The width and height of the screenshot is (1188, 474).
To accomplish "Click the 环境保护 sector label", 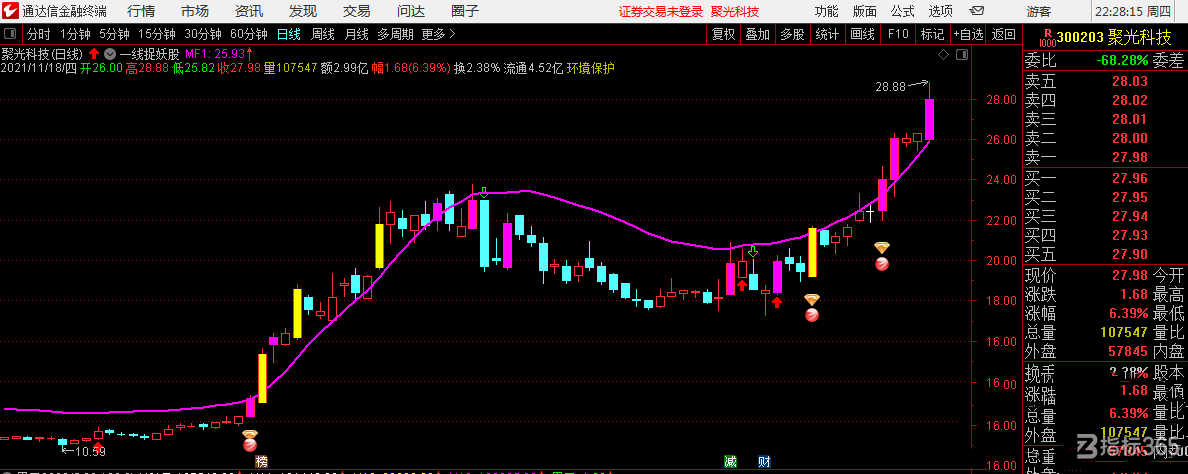I will (x=591, y=67).
